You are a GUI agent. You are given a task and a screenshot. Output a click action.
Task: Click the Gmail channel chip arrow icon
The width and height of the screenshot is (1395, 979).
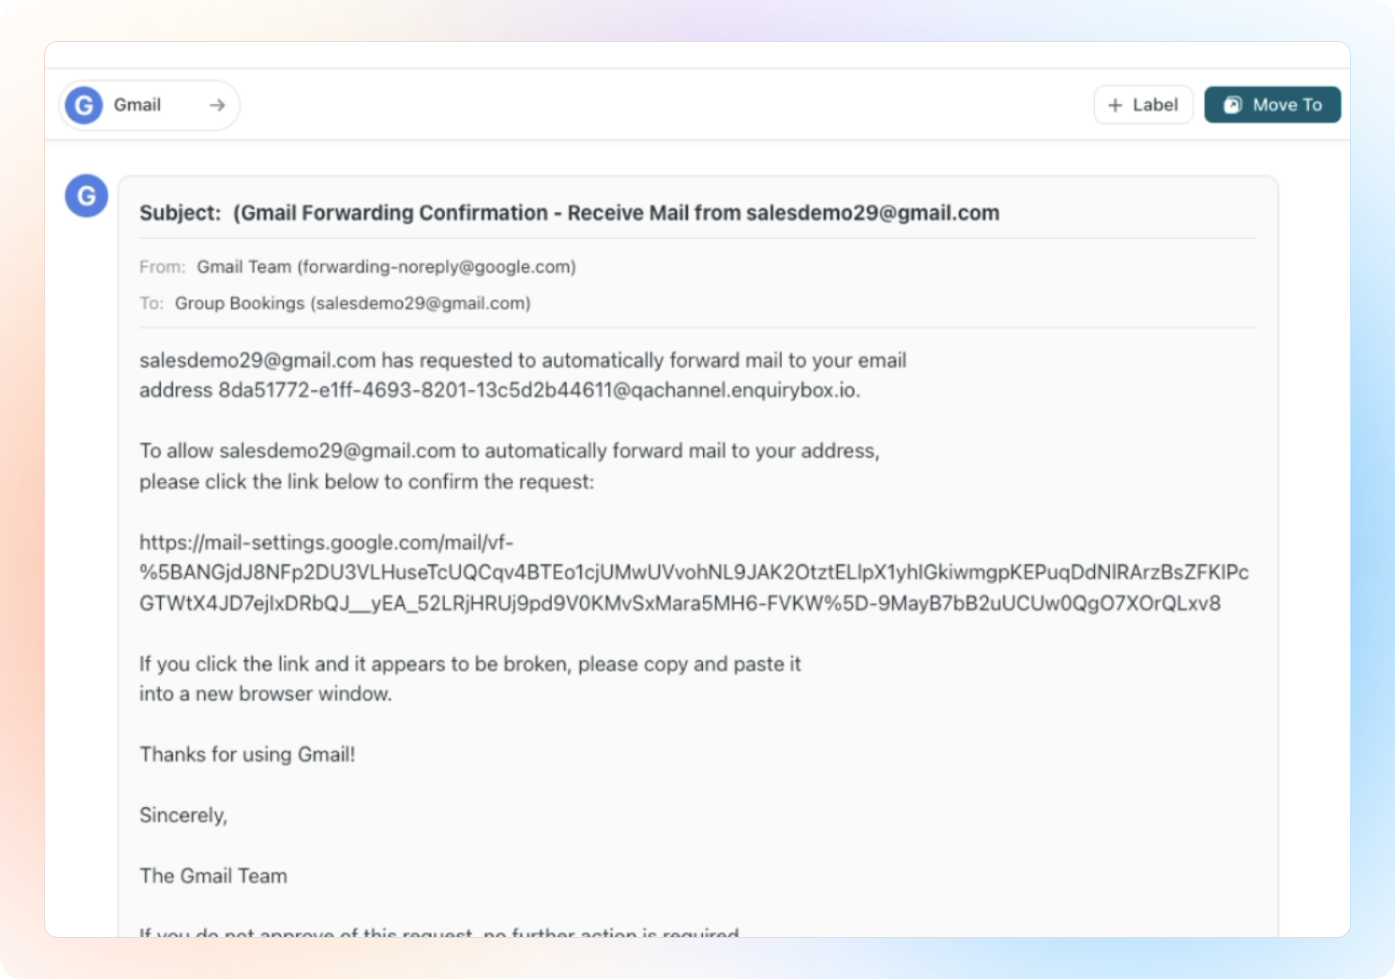(217, 105)
